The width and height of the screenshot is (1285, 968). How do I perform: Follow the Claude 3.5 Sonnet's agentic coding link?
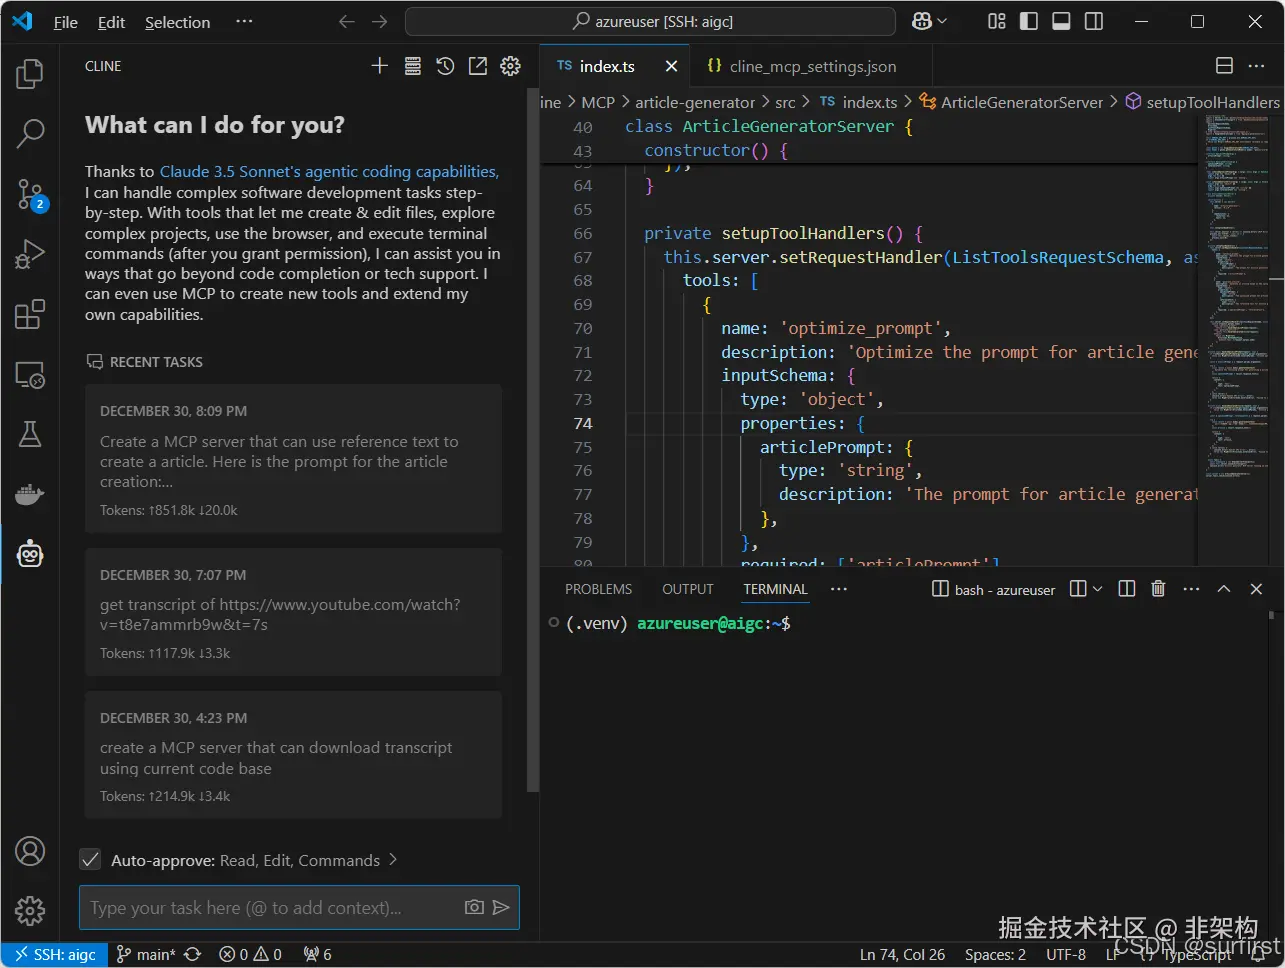coord(329,172)
